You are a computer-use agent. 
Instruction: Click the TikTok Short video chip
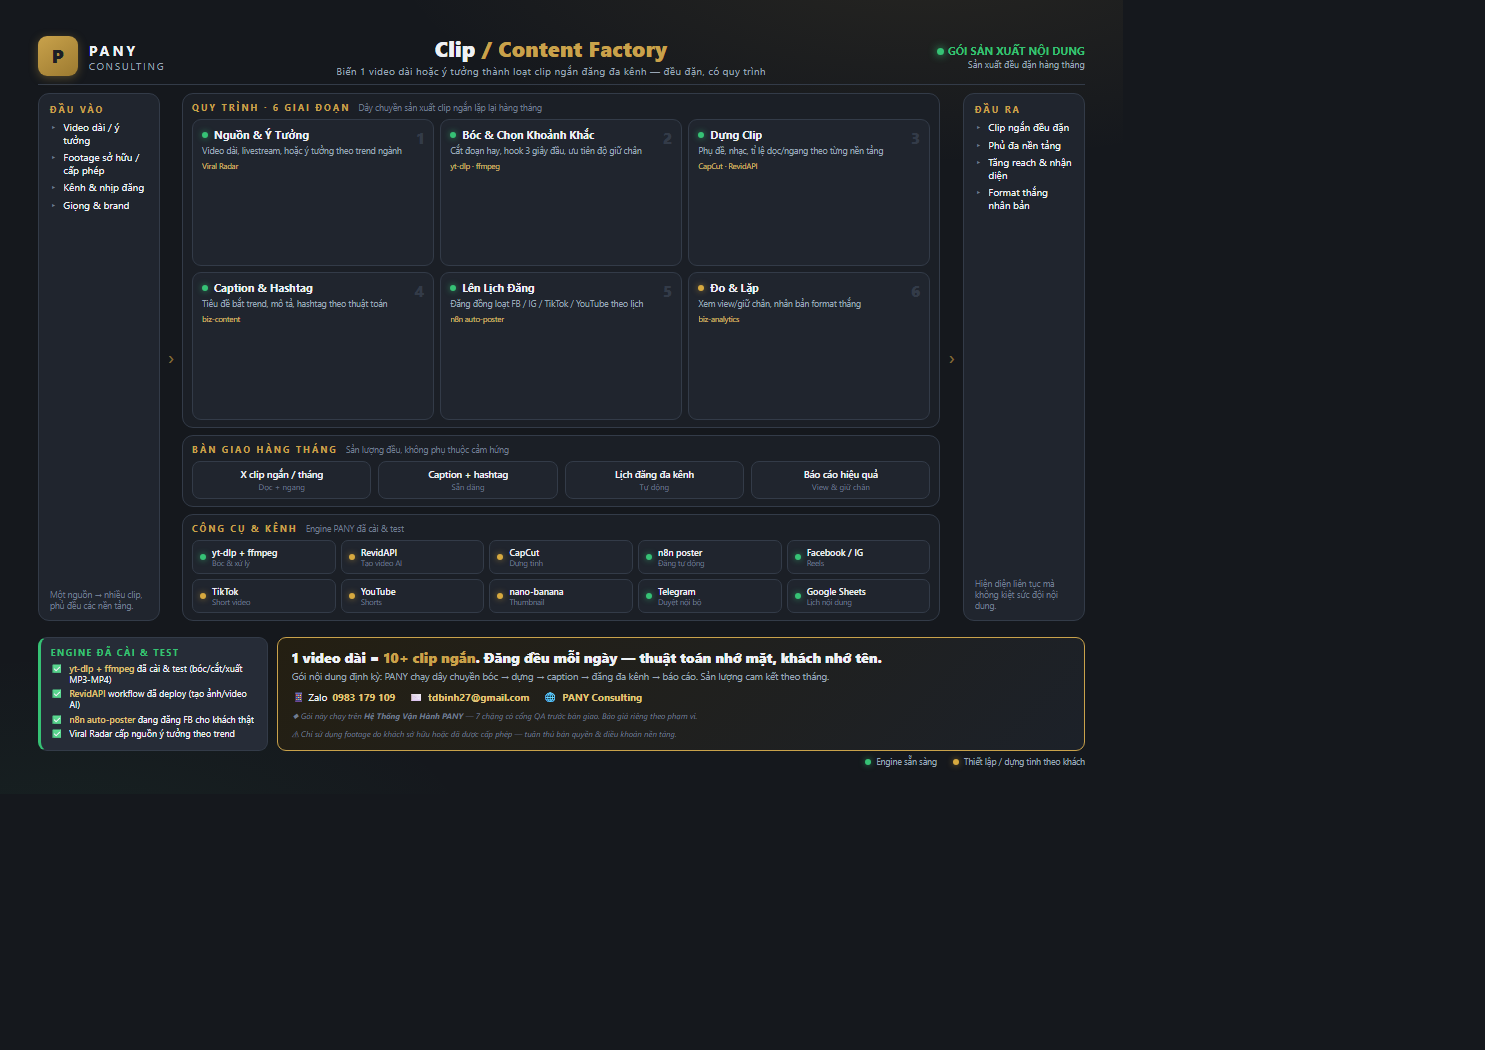(x=264, y=596)
